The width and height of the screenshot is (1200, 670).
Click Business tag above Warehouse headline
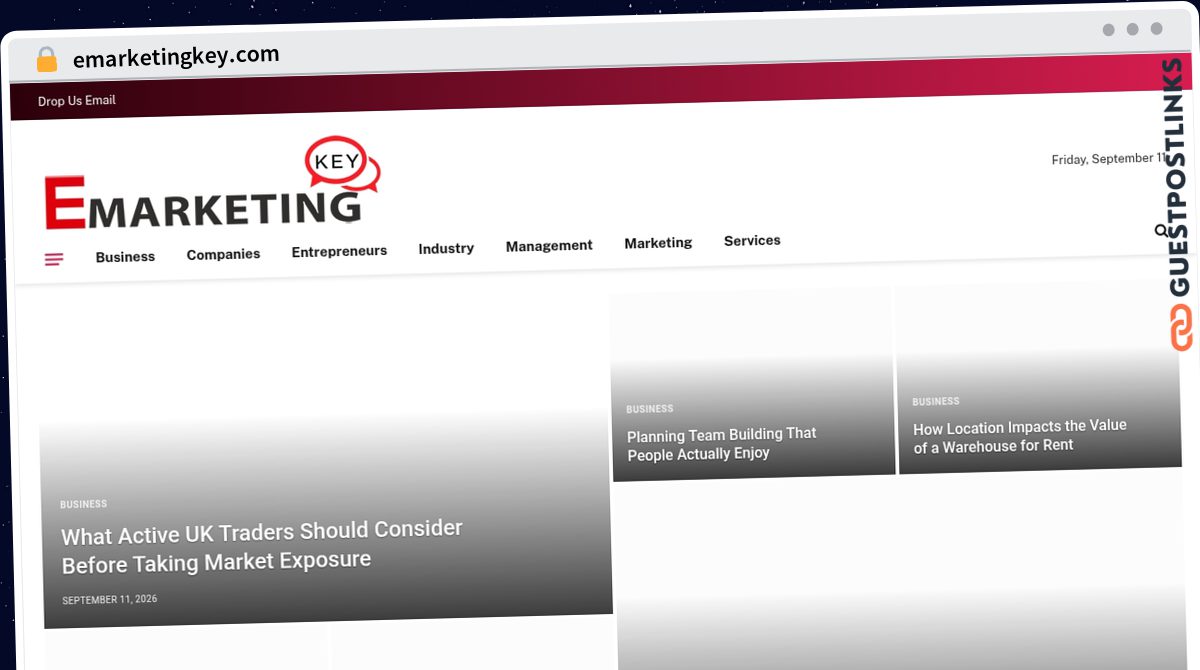(936, 401)
